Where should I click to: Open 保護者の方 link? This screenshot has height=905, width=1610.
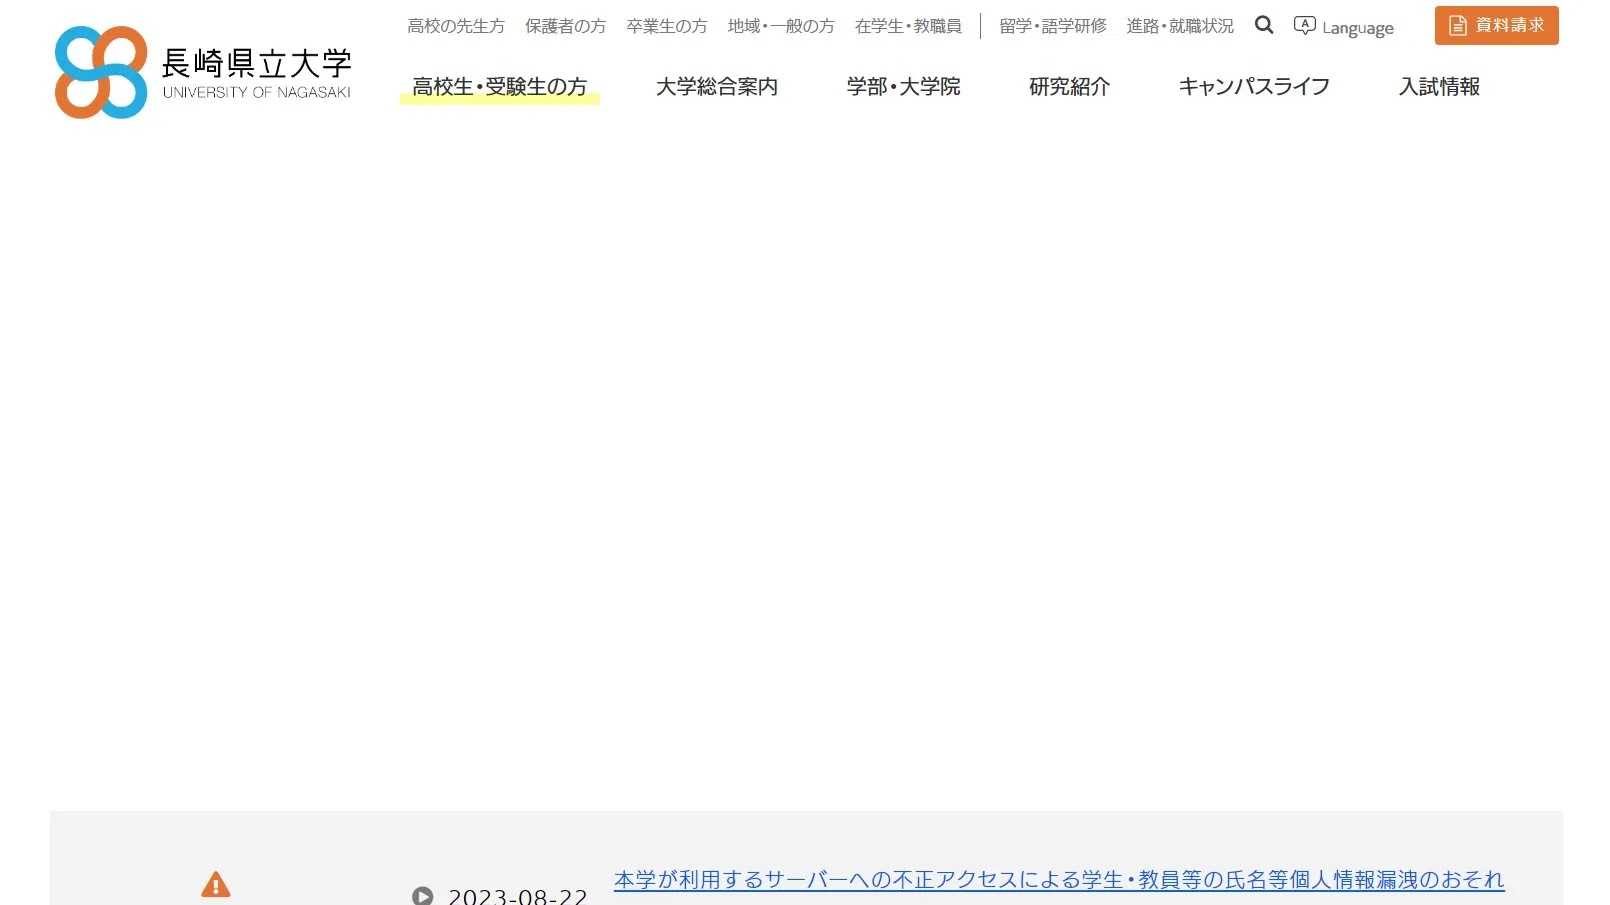coord(566,26)
